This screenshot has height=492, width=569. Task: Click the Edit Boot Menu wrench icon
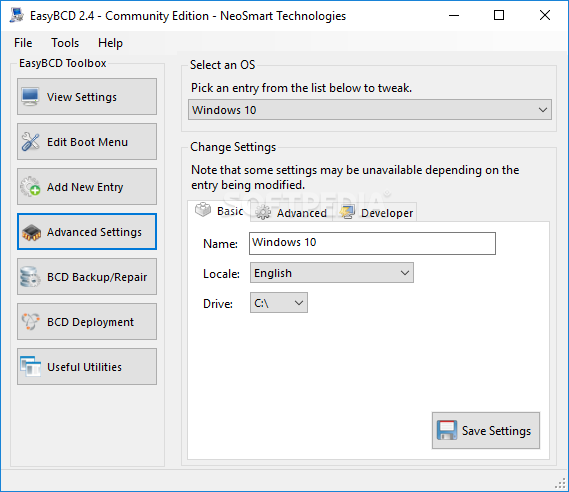click(x=30, y=142)
